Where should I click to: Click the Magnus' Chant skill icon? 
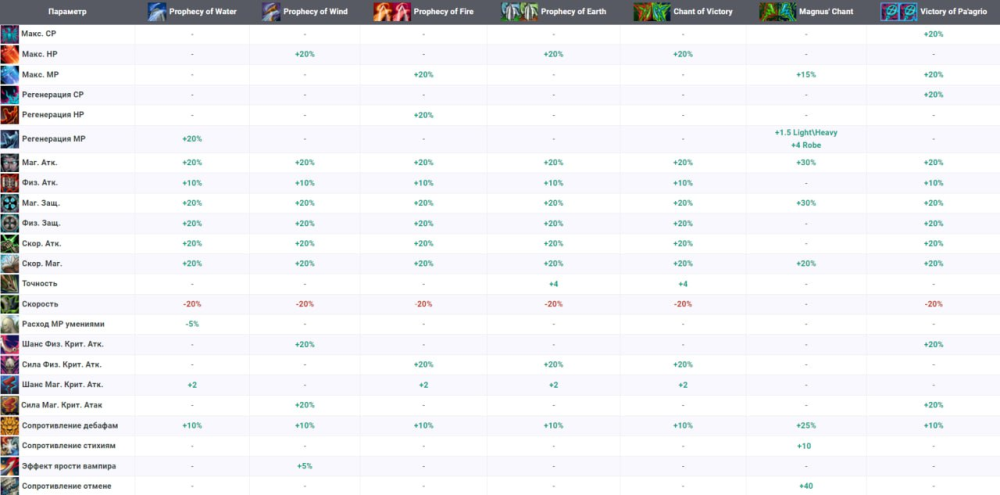click(x=770, y=12)
